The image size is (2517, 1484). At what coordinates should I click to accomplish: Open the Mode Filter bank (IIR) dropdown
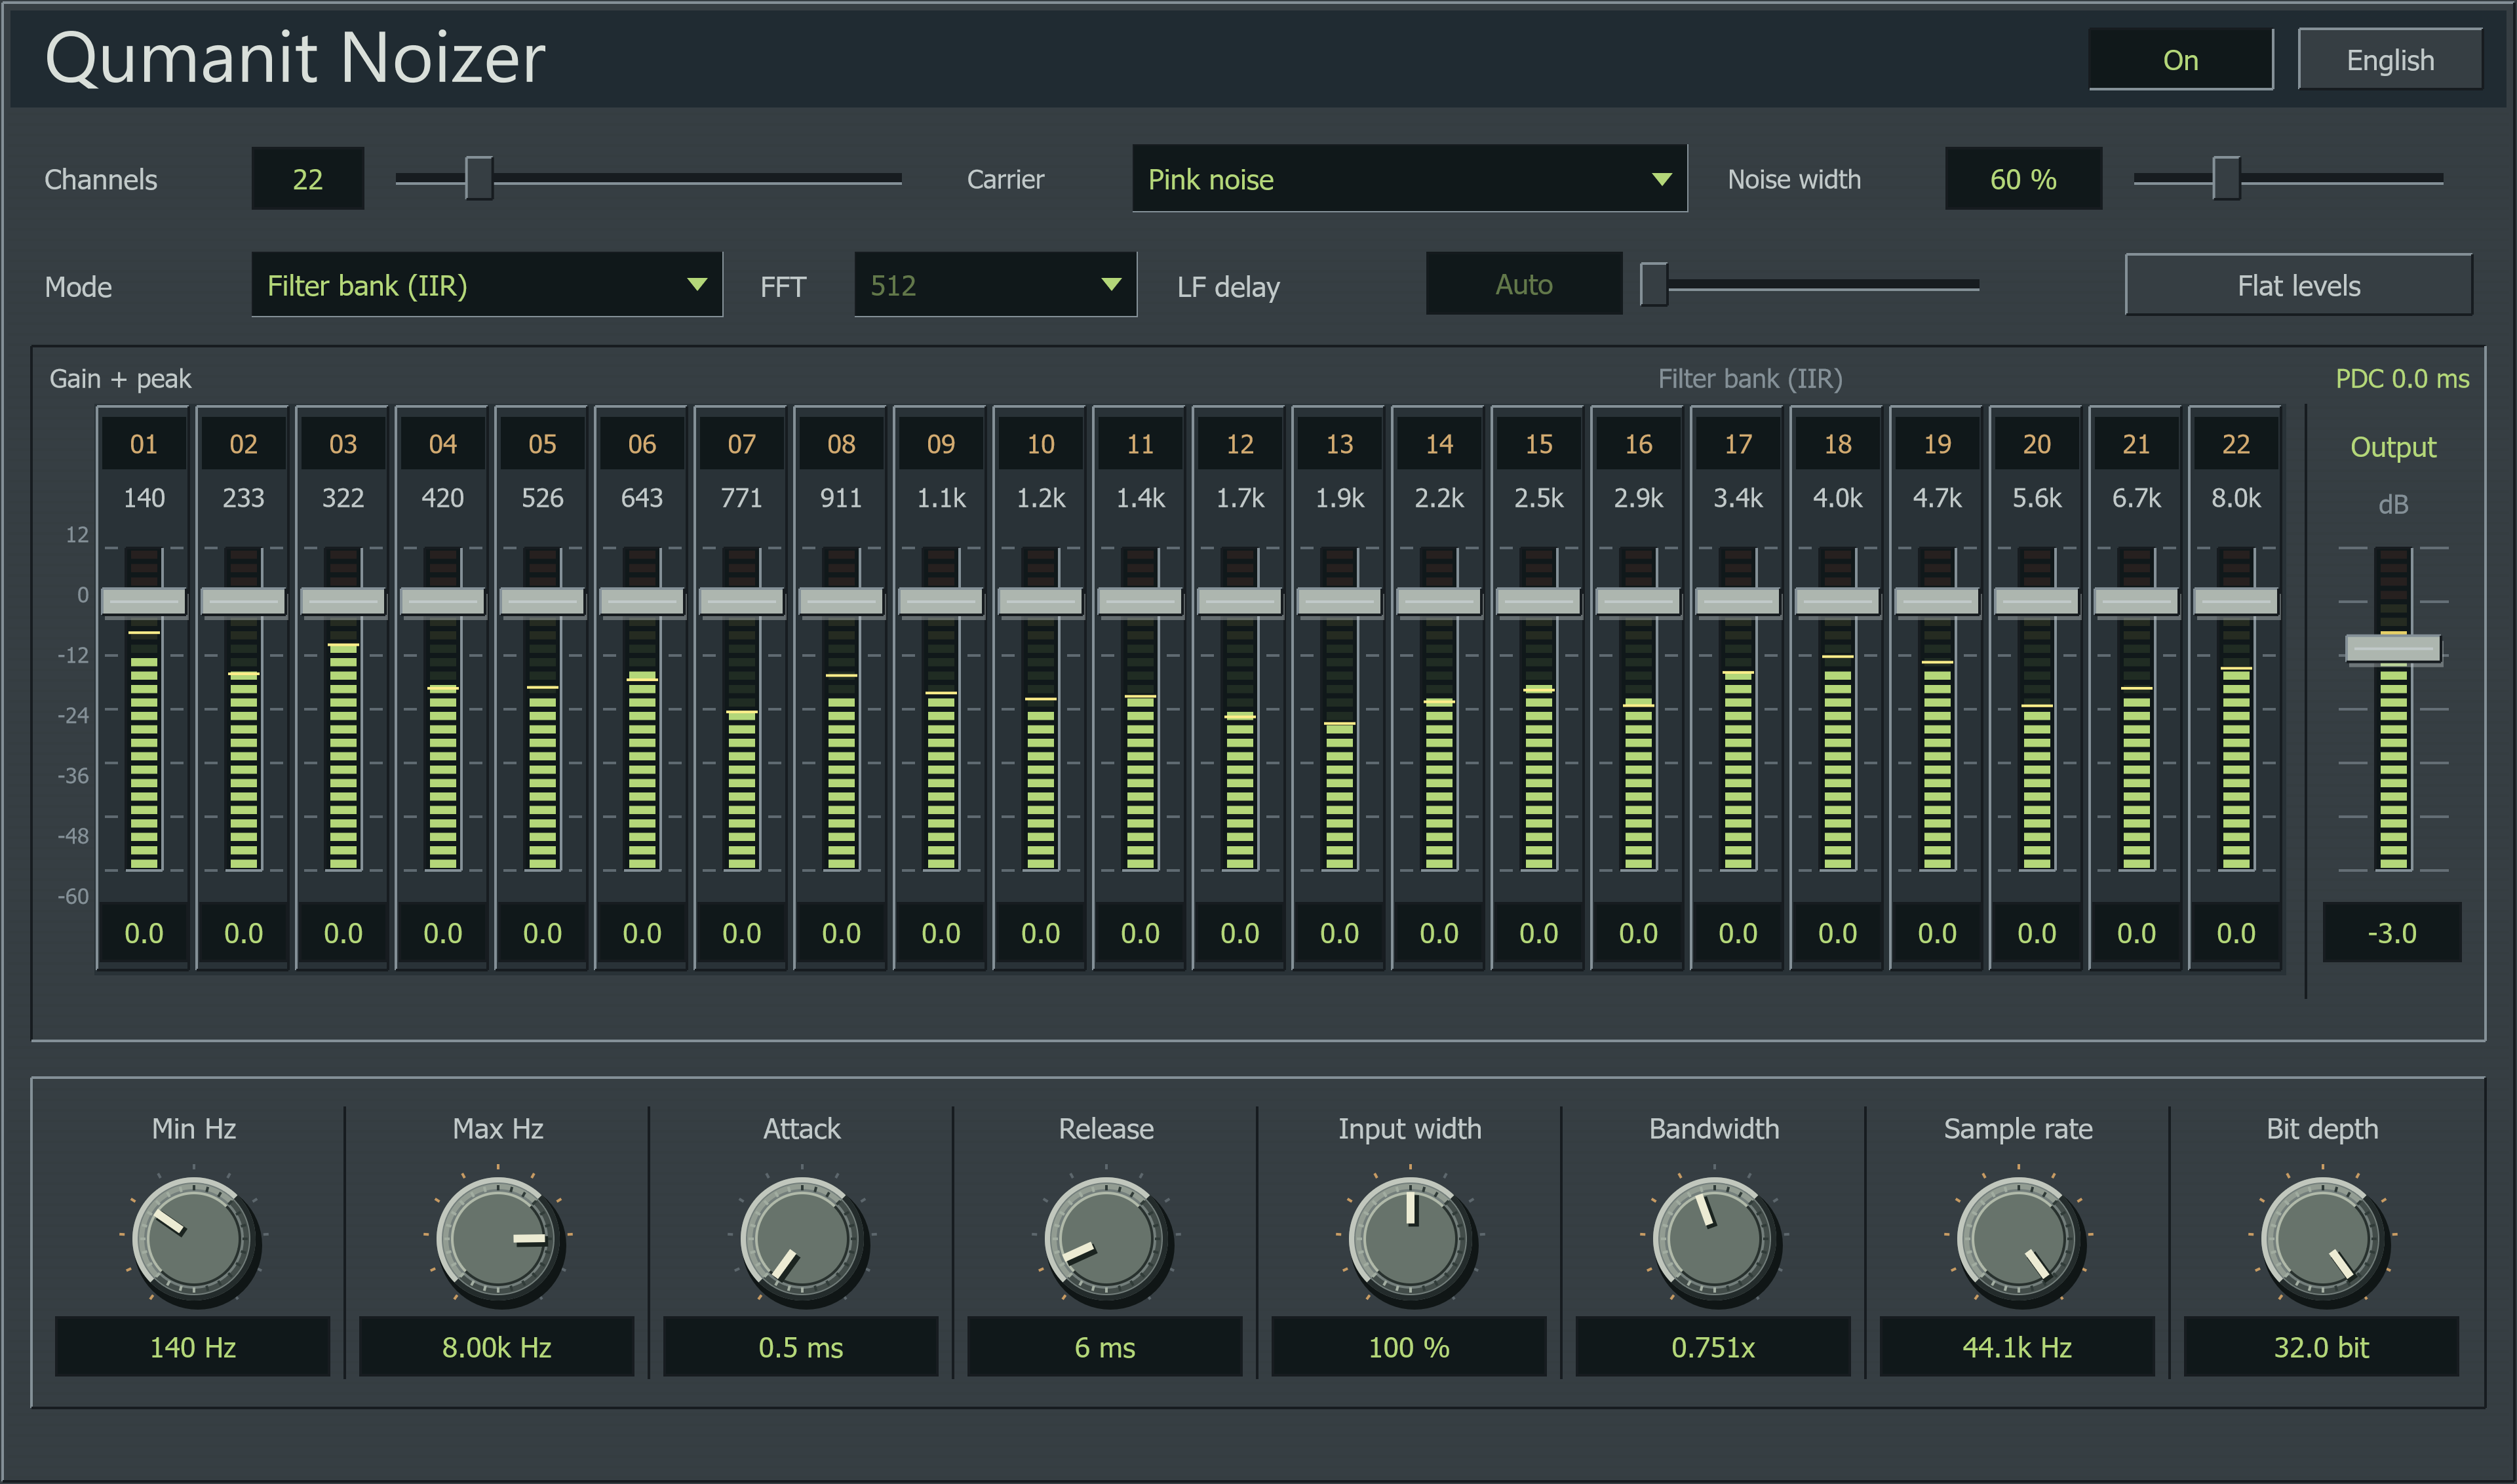pyautogui.click(x=487, y=285)
